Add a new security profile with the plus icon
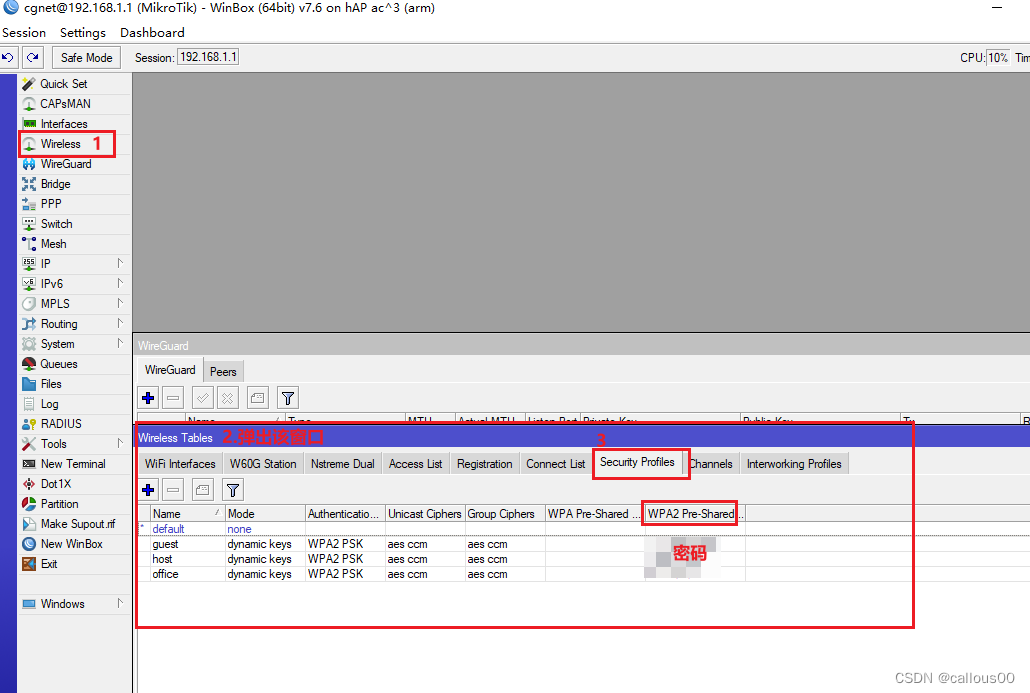Viewport: 1030px width, 693px height. (148, 489)
